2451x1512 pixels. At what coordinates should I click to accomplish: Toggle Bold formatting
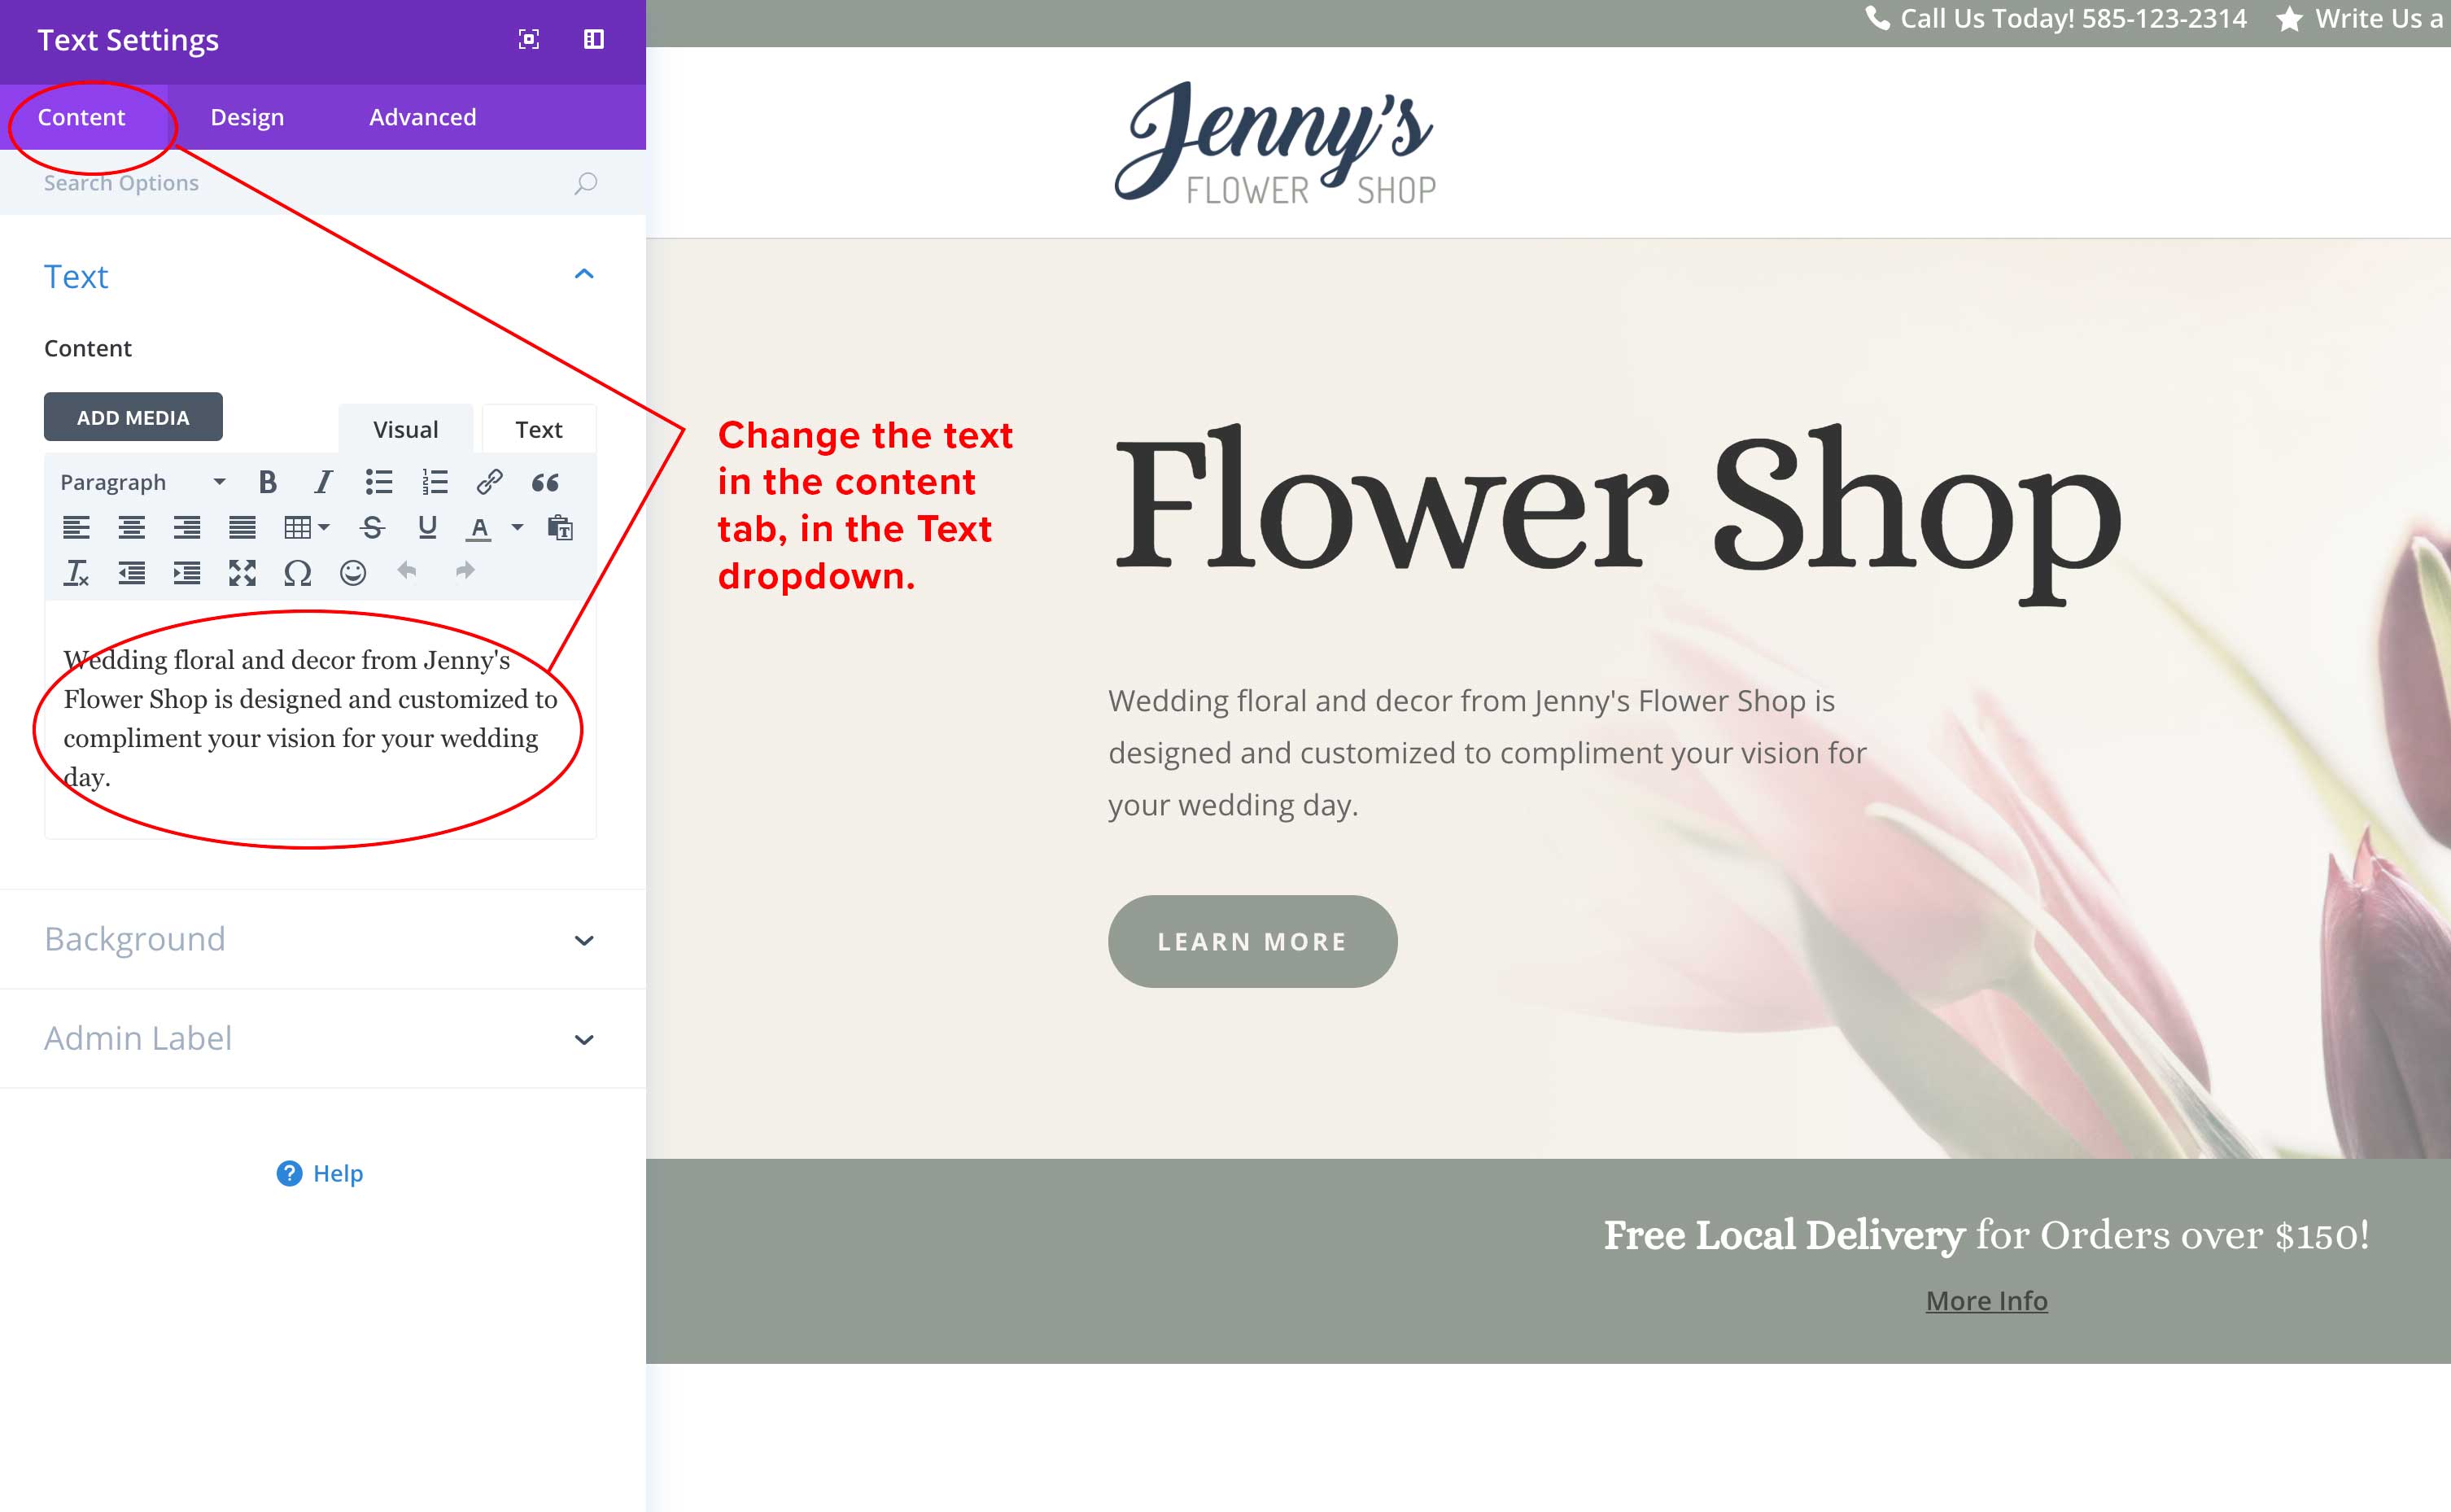click(x=267, y=482)
